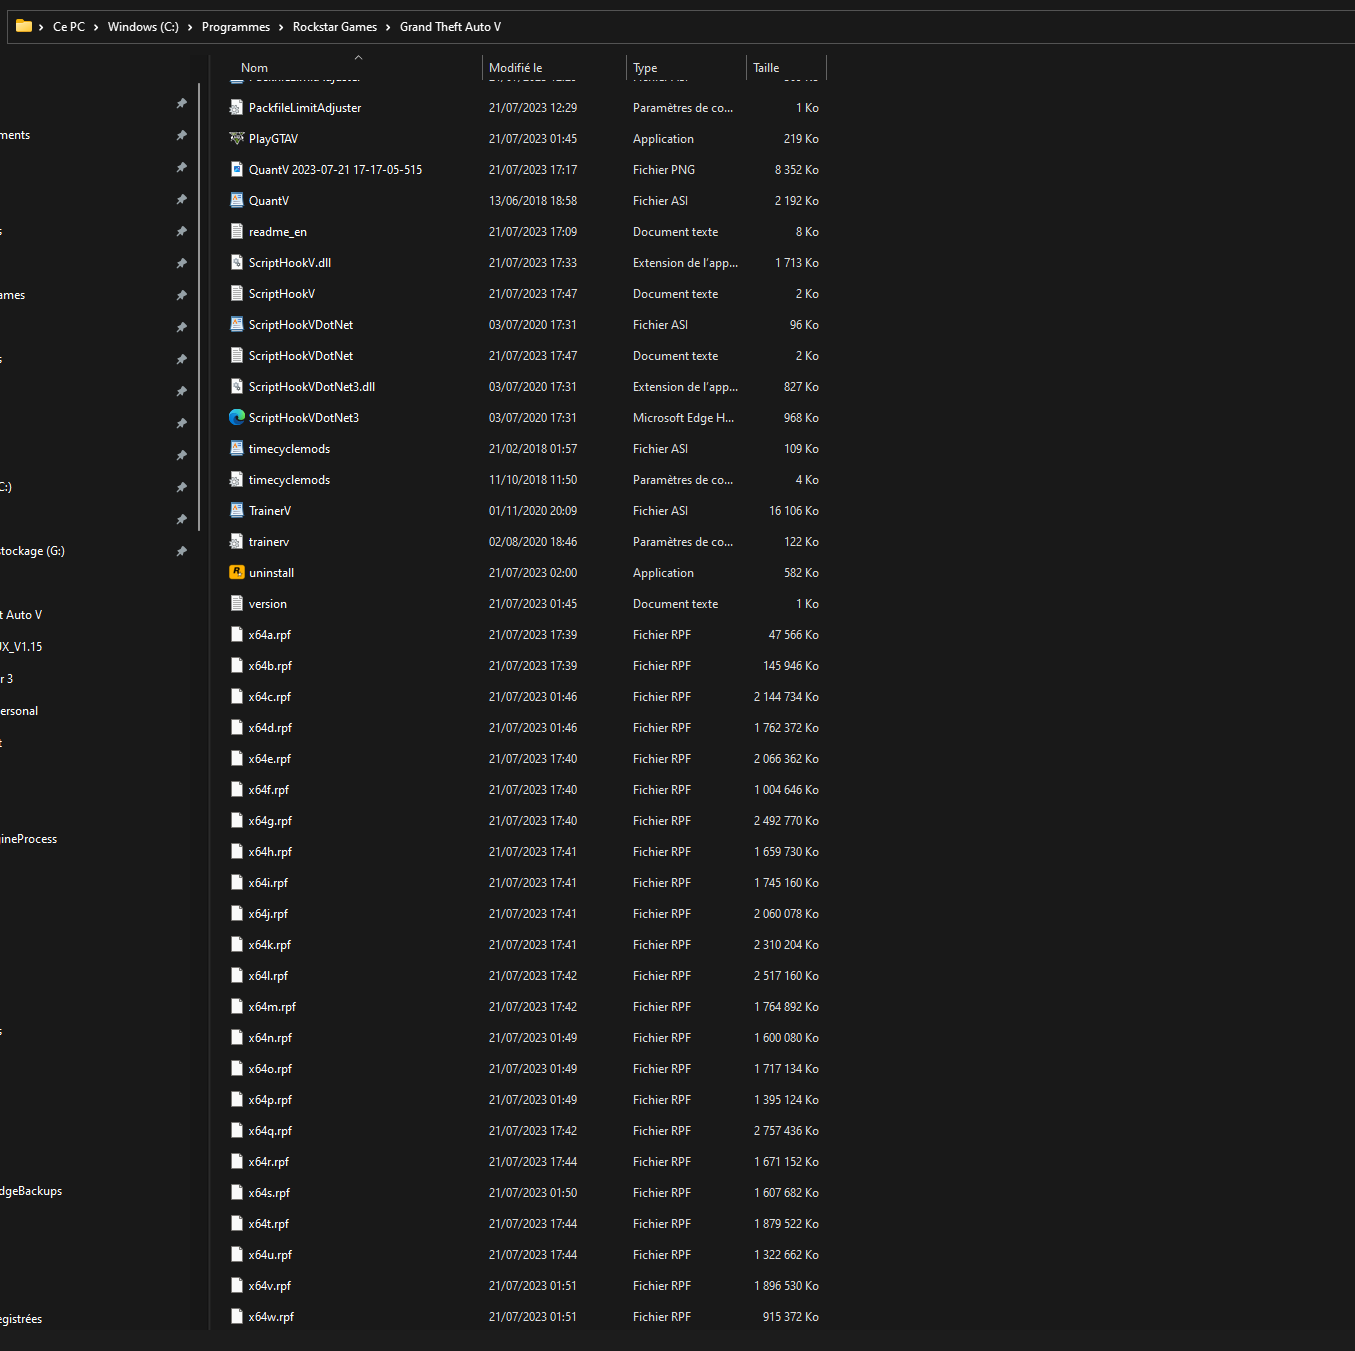Select the x64a.rpf file icon
Viewport: 1355px width, 1351px height.
click(237, 635)
